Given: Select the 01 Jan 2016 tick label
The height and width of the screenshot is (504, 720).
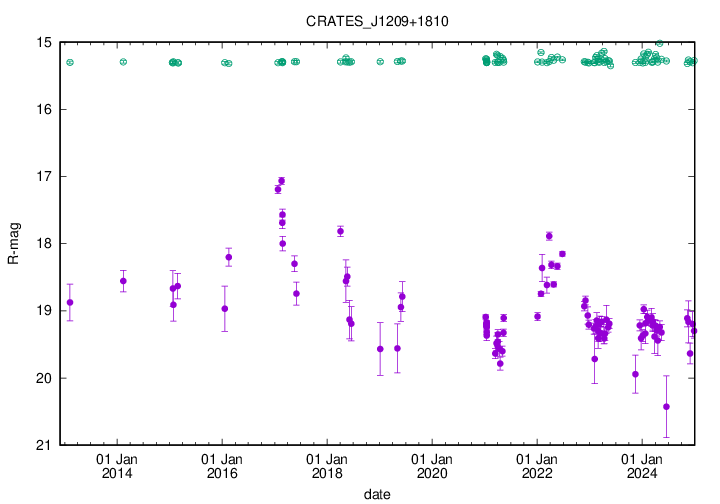Looking at the screenshot, I should (222, 466).
